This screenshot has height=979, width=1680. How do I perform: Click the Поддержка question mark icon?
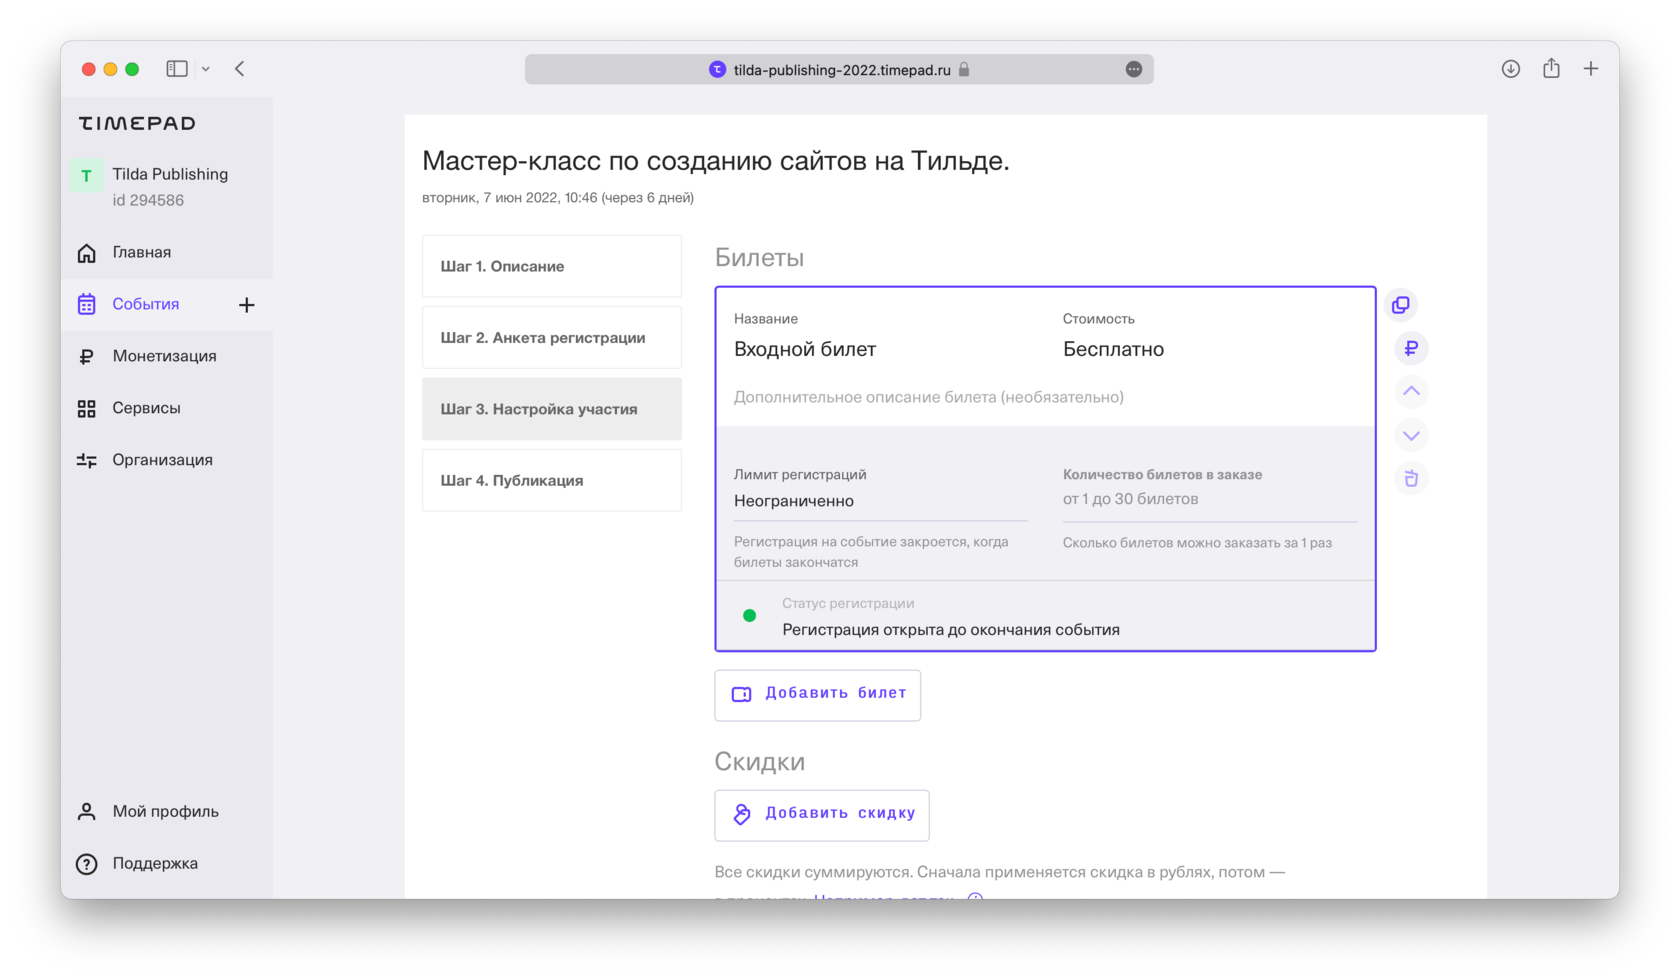(x=87, y=864)
